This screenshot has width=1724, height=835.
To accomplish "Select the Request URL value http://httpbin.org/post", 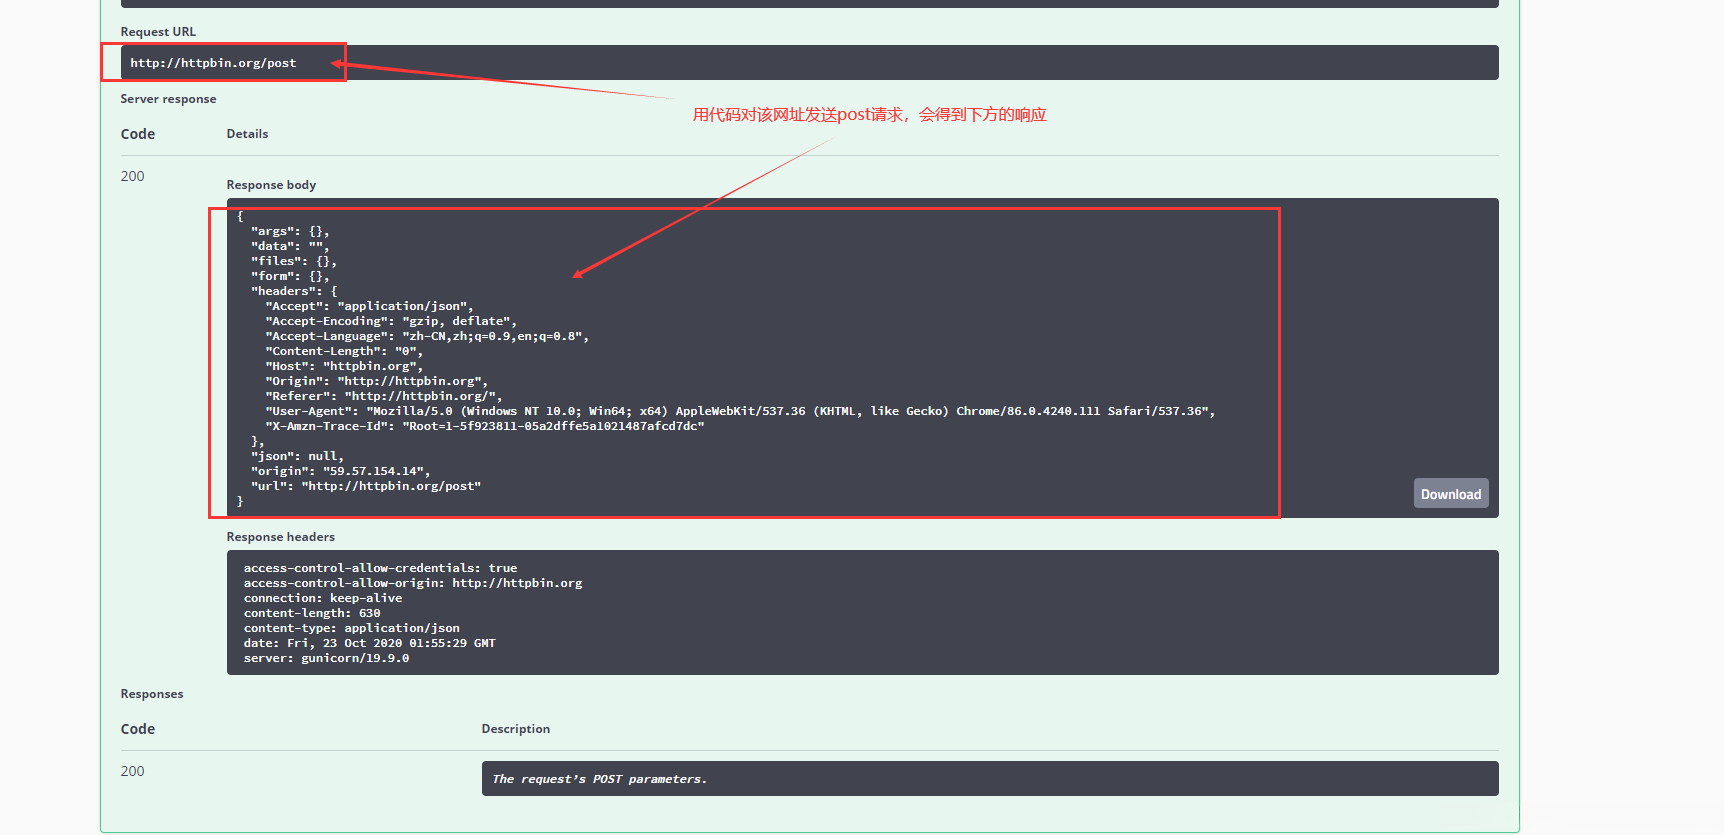I will pos(213,63).
